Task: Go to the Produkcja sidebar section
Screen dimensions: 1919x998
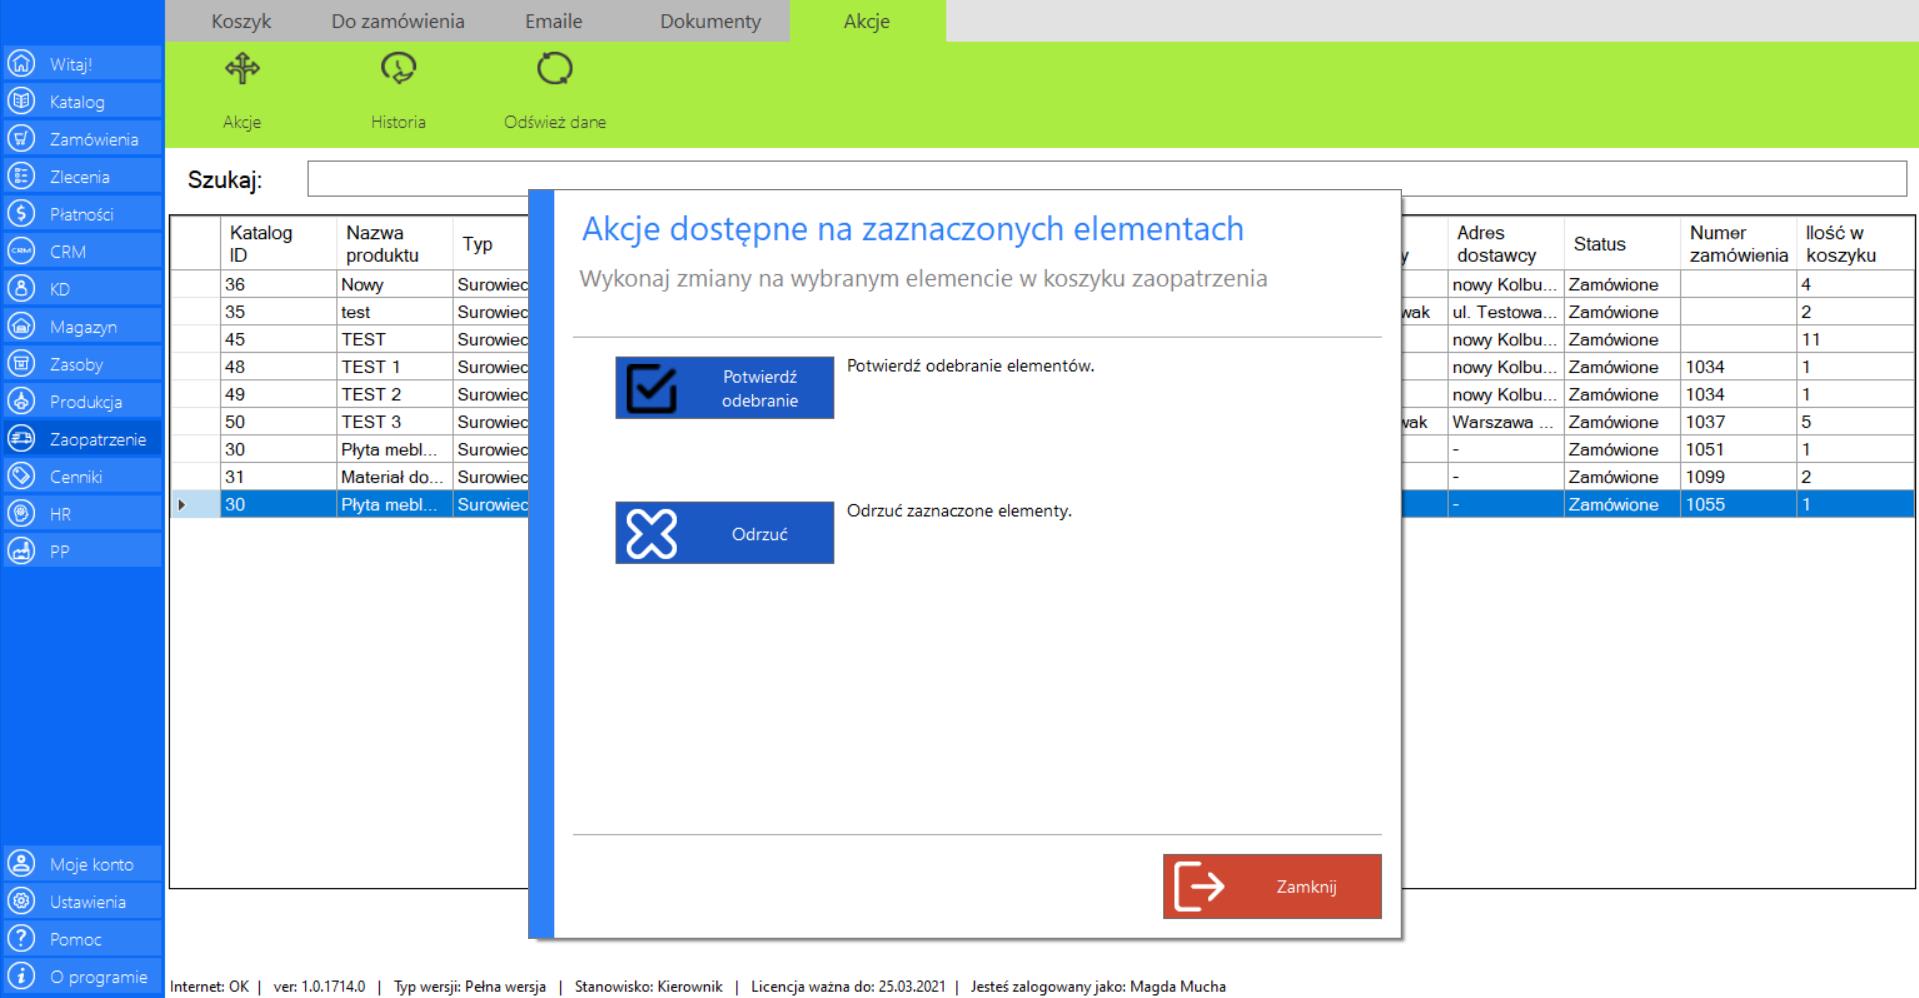Action: tap(85, 402)
